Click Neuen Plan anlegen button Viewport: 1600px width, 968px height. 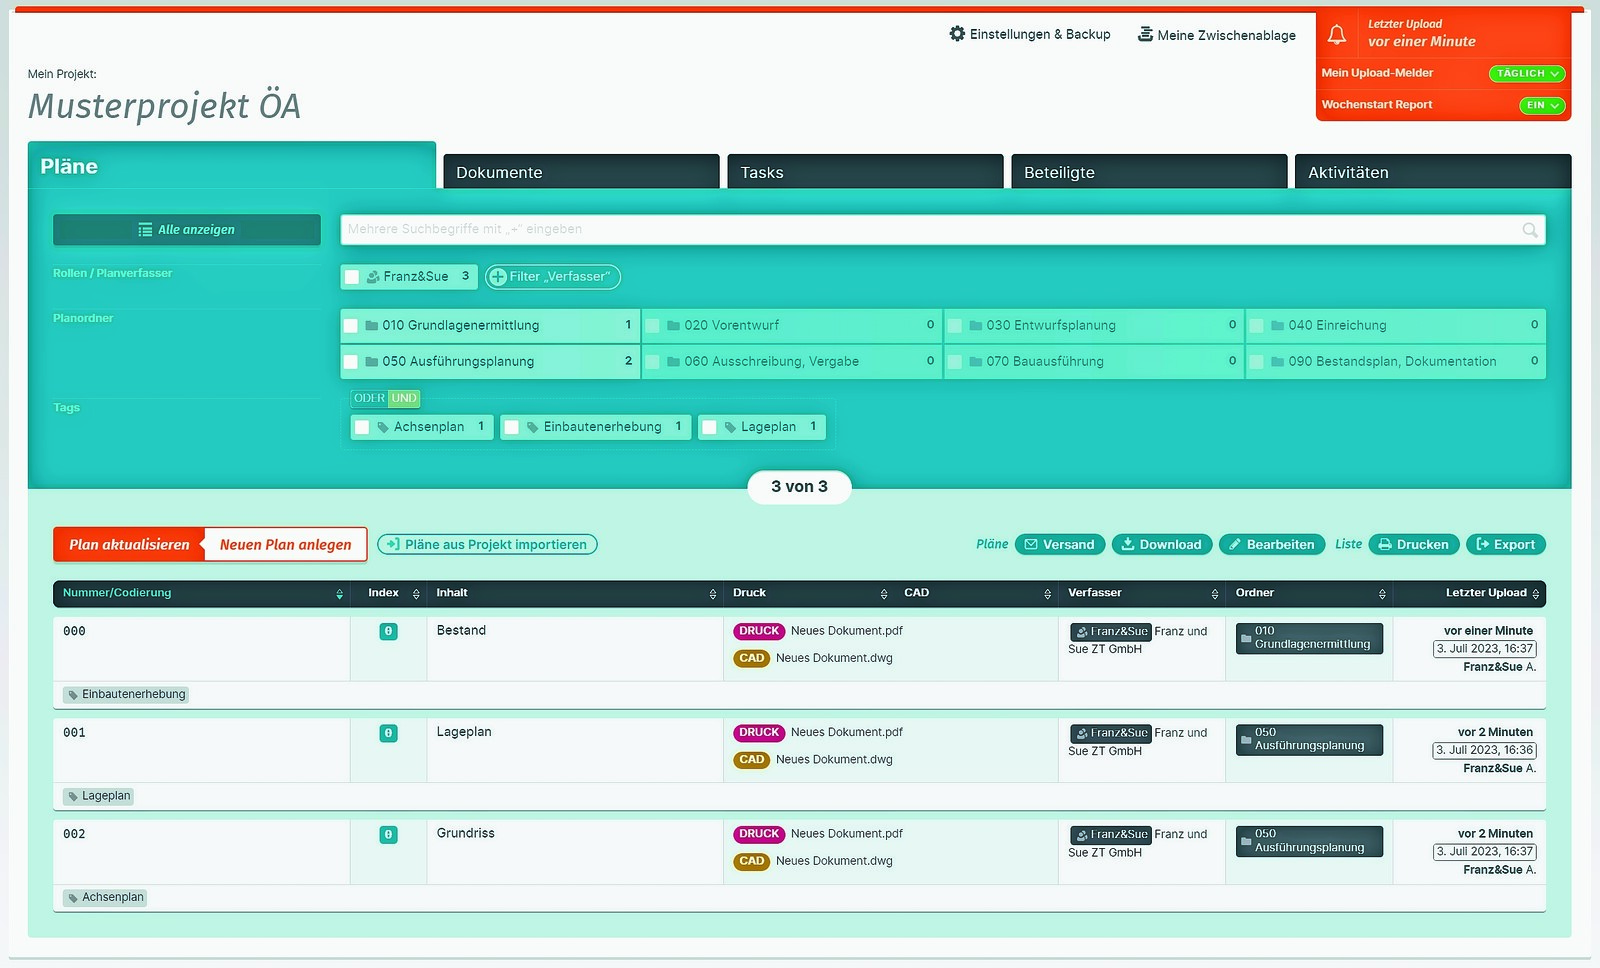pyautogui.click(x=286, y=545)
